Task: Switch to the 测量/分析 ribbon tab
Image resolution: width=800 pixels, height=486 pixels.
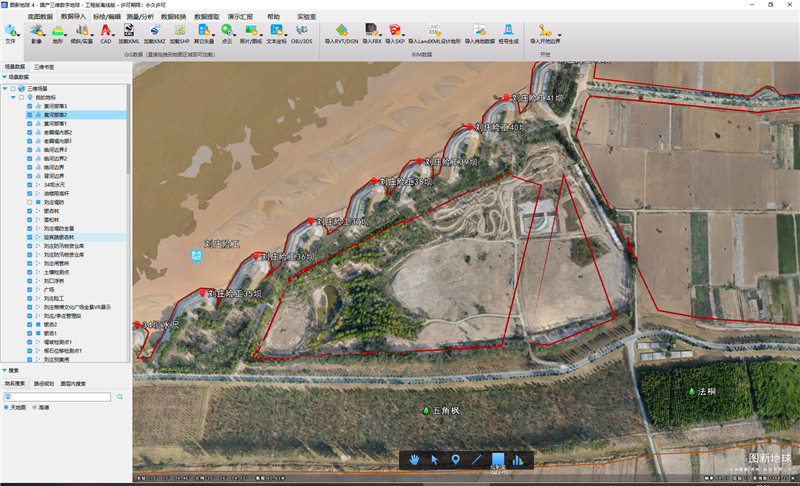Action: pyautogui.click(x=140, y=17)
